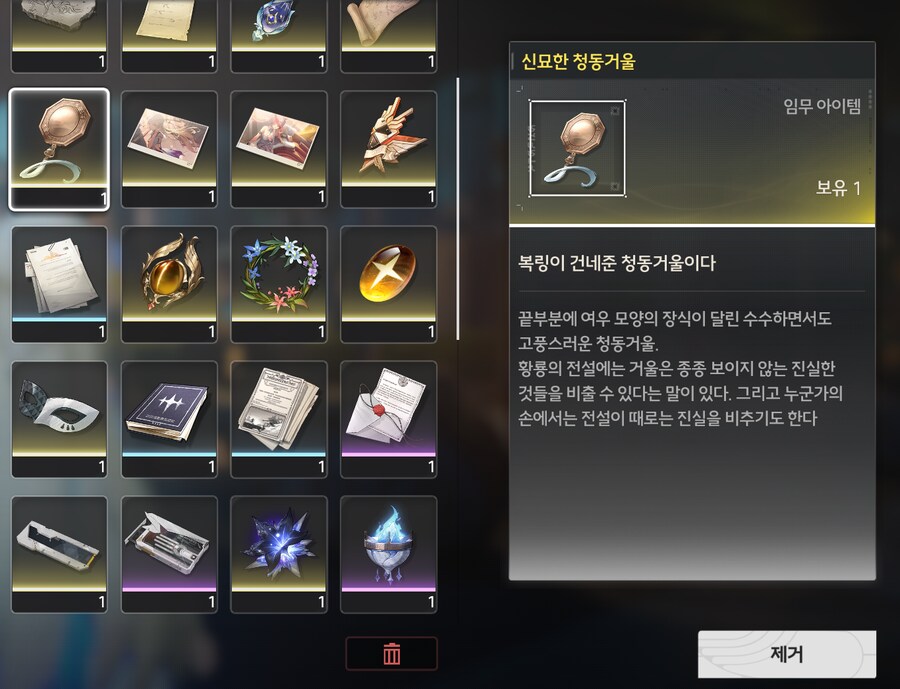Select the flower wreath item

(x=279, y=284)
